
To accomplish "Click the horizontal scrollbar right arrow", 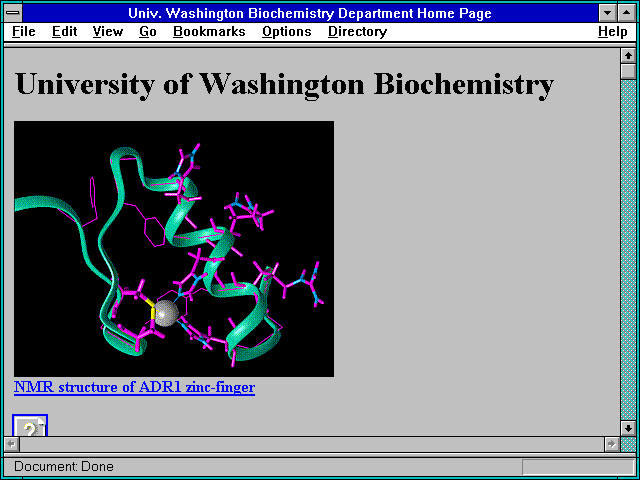I will (611, 444).
